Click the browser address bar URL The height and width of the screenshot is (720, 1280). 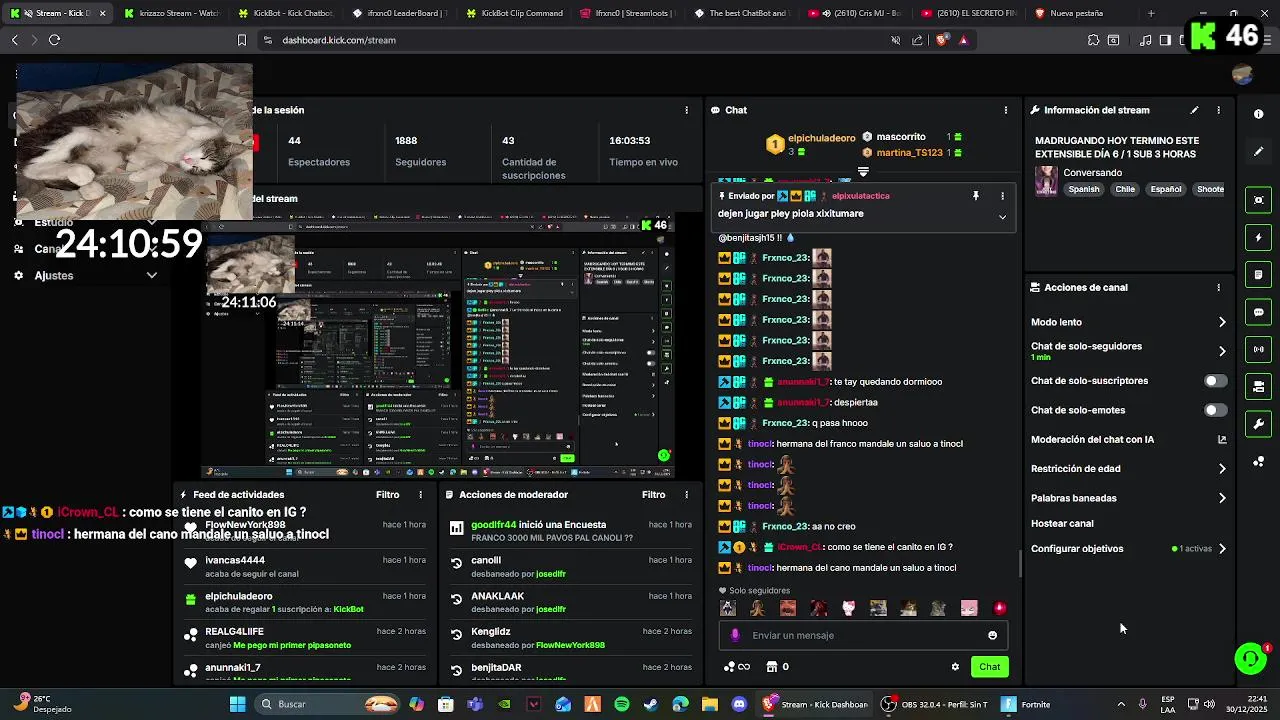tap(339, 40)
